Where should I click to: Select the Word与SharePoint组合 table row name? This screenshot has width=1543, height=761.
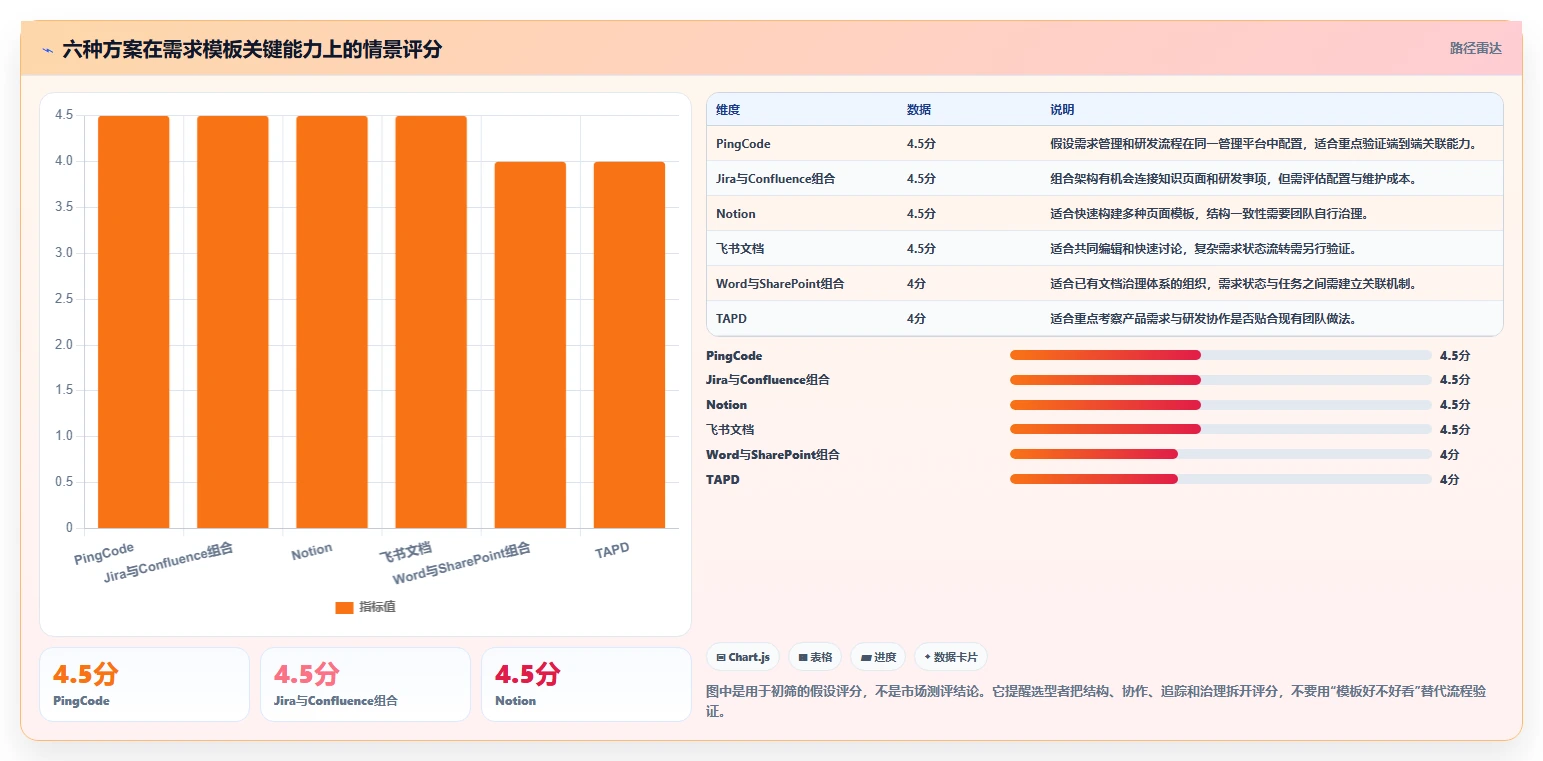click(780, 284)
